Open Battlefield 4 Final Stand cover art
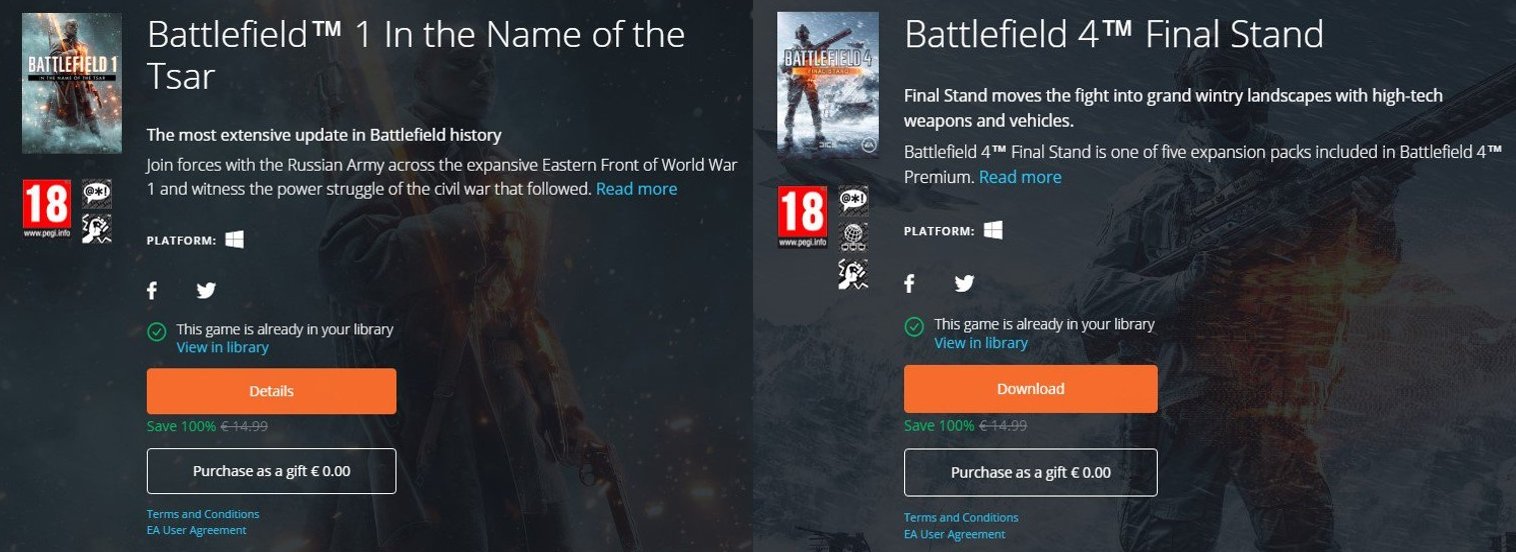The height and width of the screenshot is (552, 1516). [828, 85]
